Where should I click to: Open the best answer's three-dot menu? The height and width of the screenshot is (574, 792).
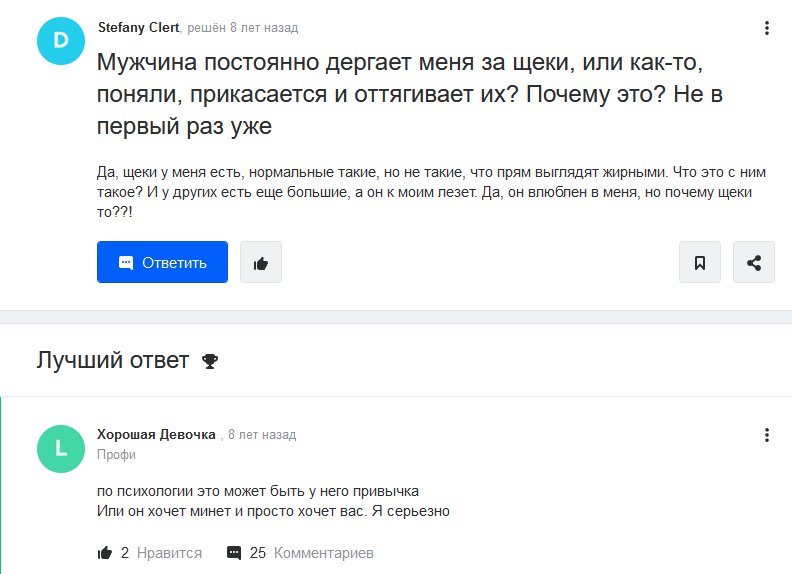tap(767, 435)
